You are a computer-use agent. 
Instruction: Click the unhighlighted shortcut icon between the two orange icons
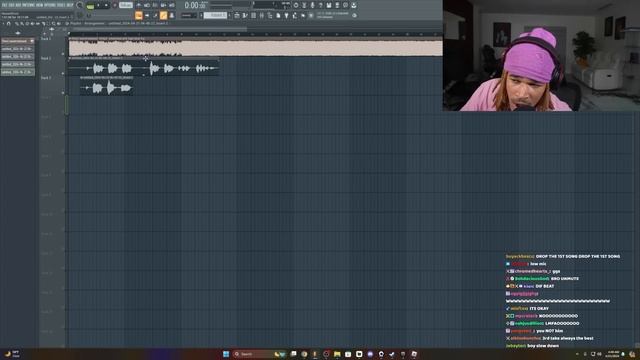(156, 15)
